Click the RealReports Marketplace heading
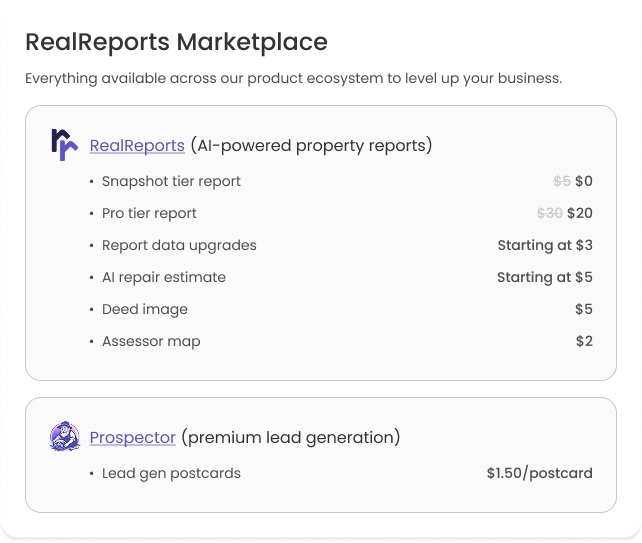The width and height of the screenshot is (642, 543). 176,42
